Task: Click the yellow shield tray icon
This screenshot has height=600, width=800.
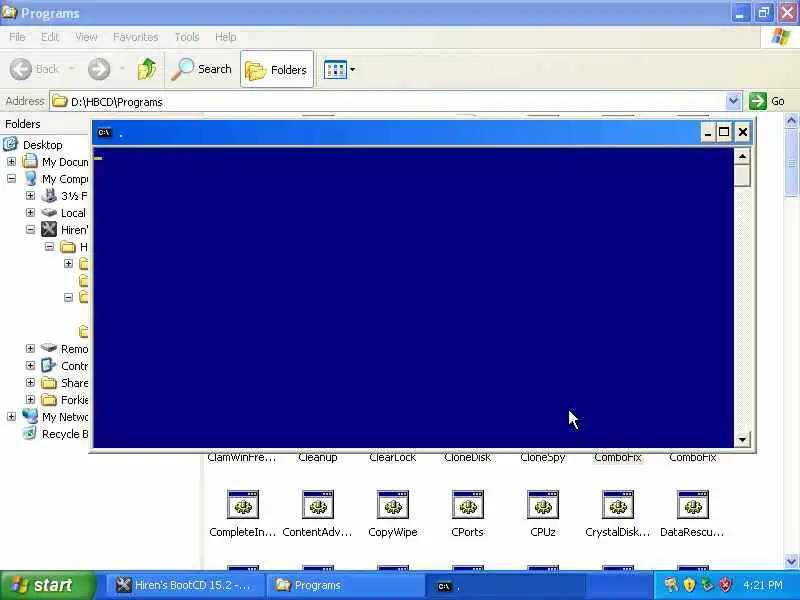Action: click(689, 585)
